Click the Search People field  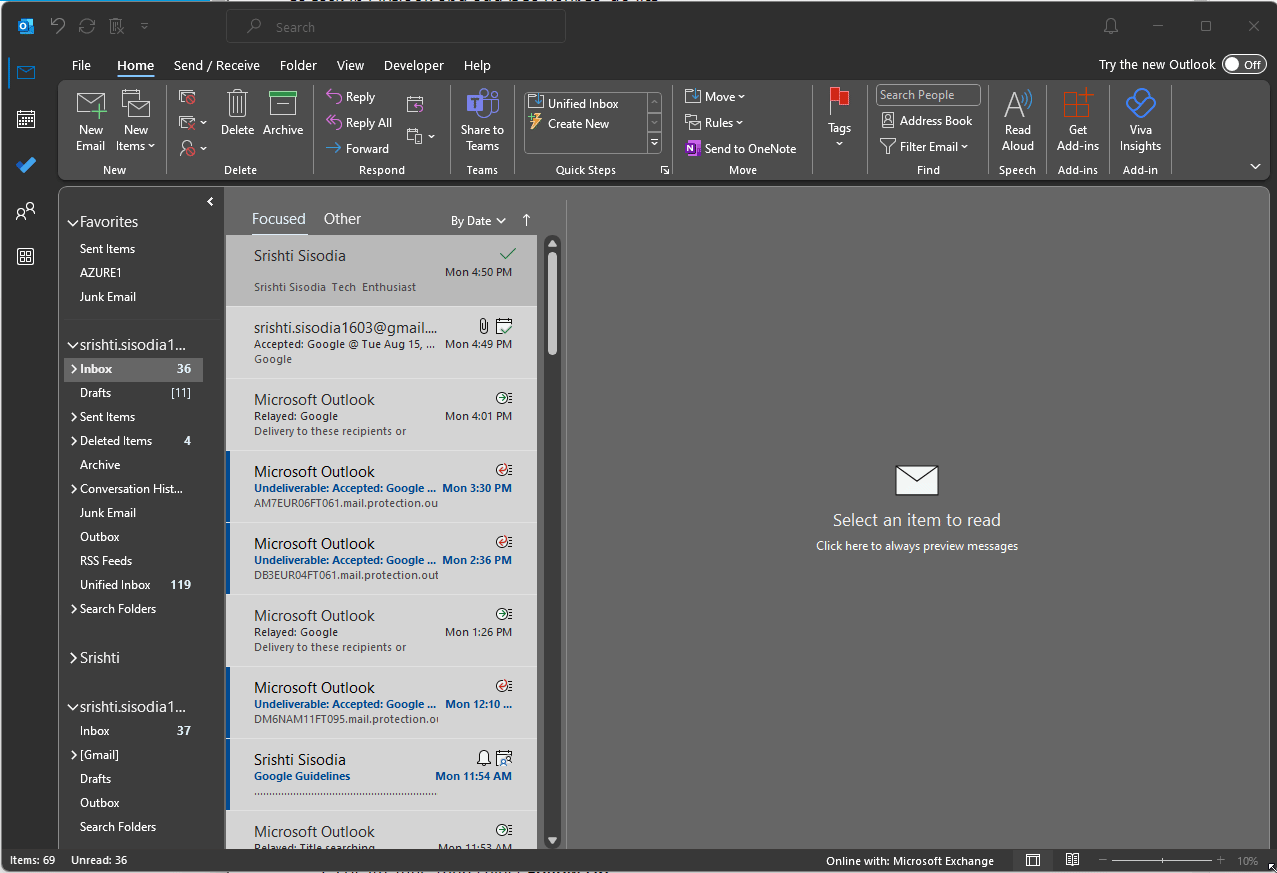pyautogui.click(x=928, y=95)
